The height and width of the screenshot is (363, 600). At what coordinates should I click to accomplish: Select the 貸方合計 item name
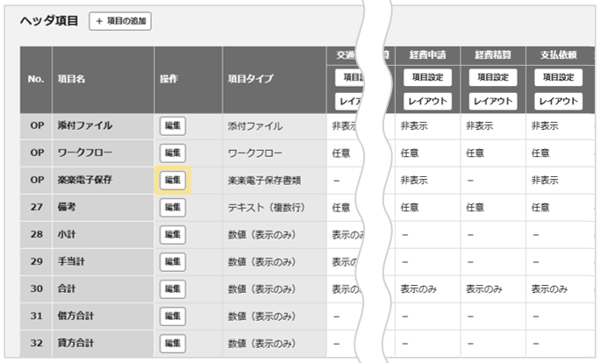tap(75, 343)
